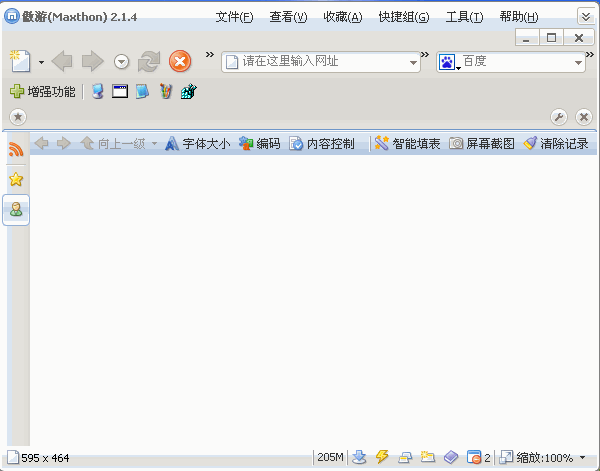Expand the main toolbar overflow chevron

point(209,54)
